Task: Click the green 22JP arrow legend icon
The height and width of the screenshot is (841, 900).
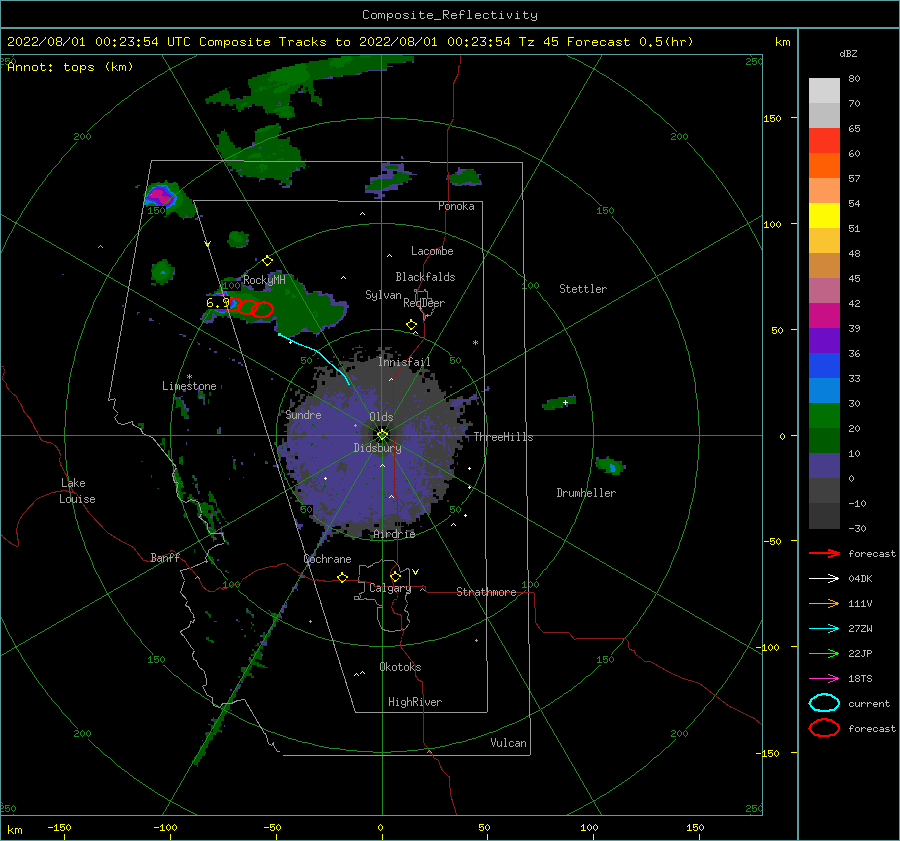Action: click(x=824, y=653)
